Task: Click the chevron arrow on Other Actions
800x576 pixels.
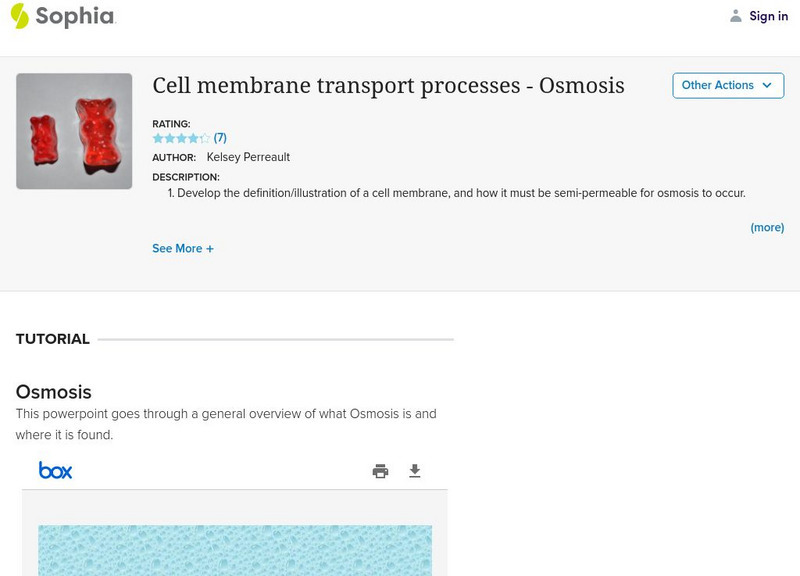Action: click(767, 86)
